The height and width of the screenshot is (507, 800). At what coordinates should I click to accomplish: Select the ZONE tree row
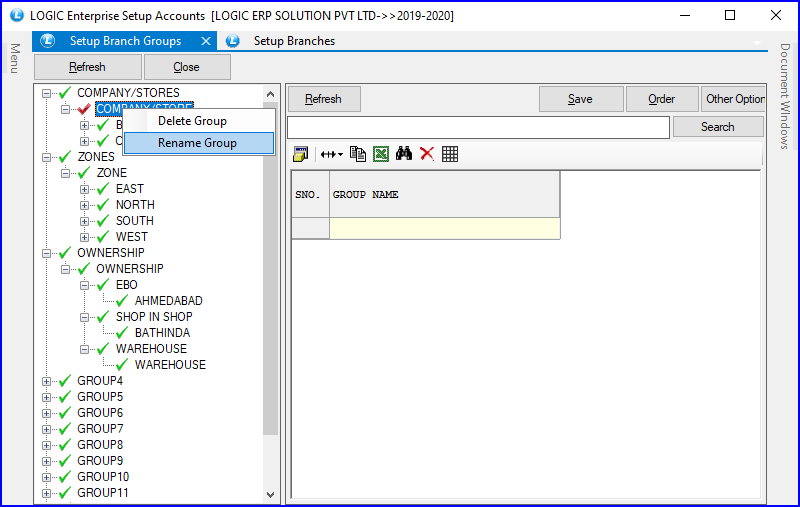[112, 173]
